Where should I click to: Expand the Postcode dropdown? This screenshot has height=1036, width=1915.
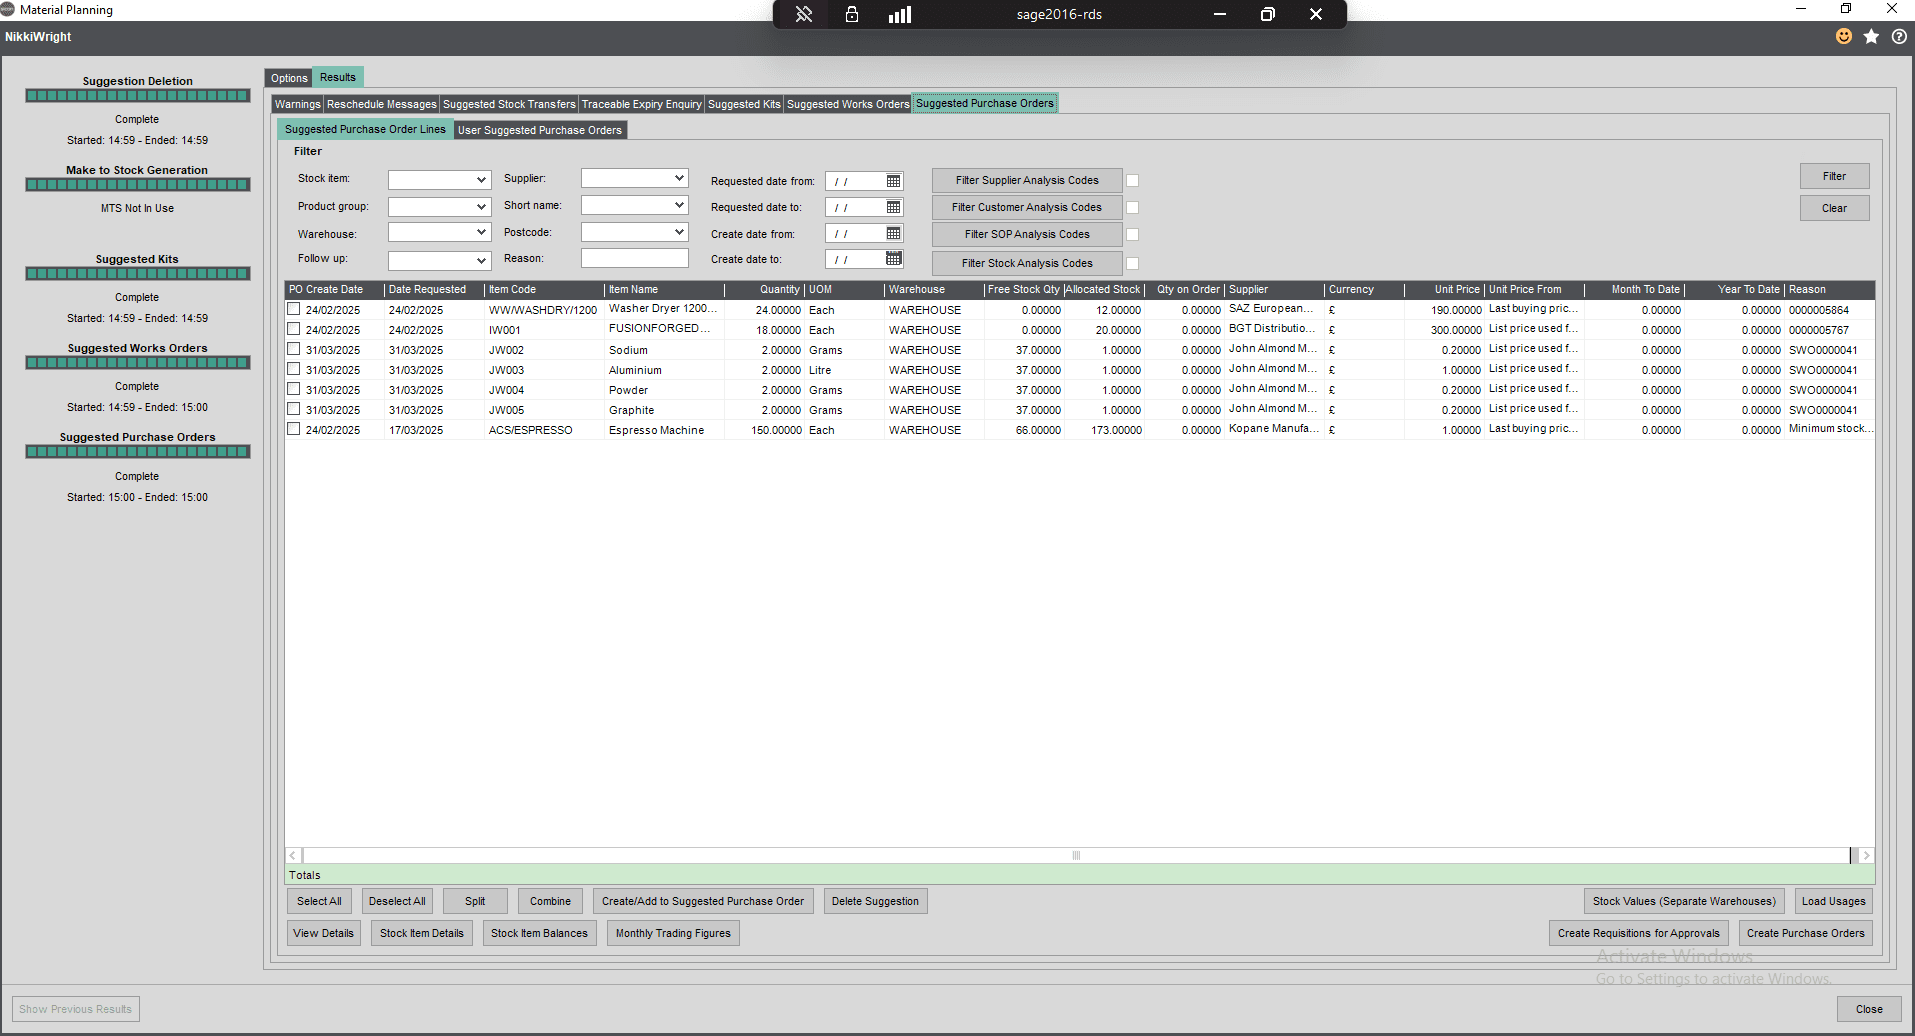(x=680, y=232)
